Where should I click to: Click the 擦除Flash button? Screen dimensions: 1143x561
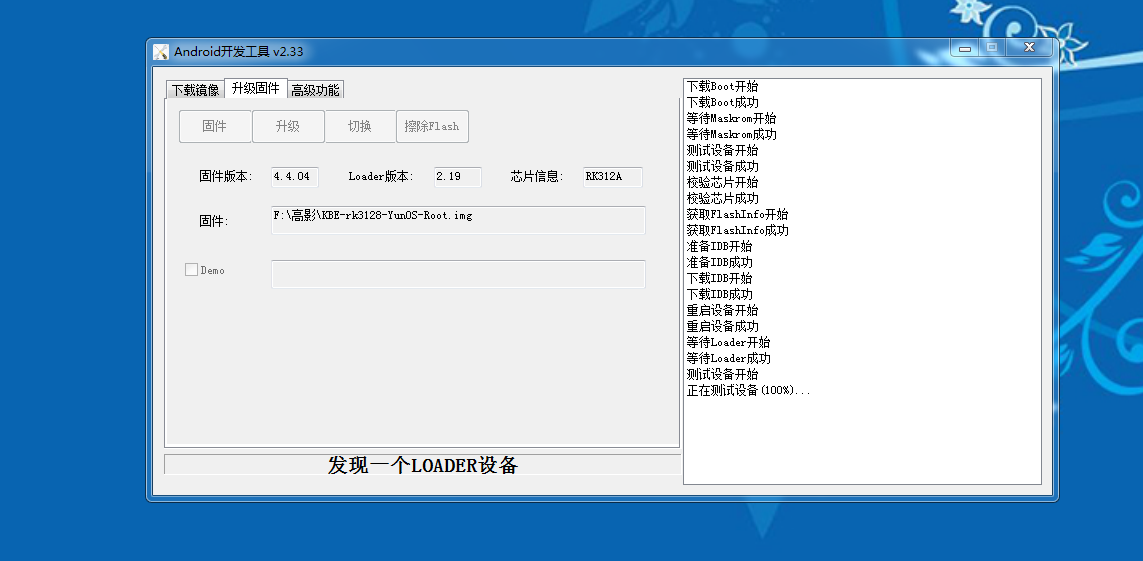click(x=432, y=126)
